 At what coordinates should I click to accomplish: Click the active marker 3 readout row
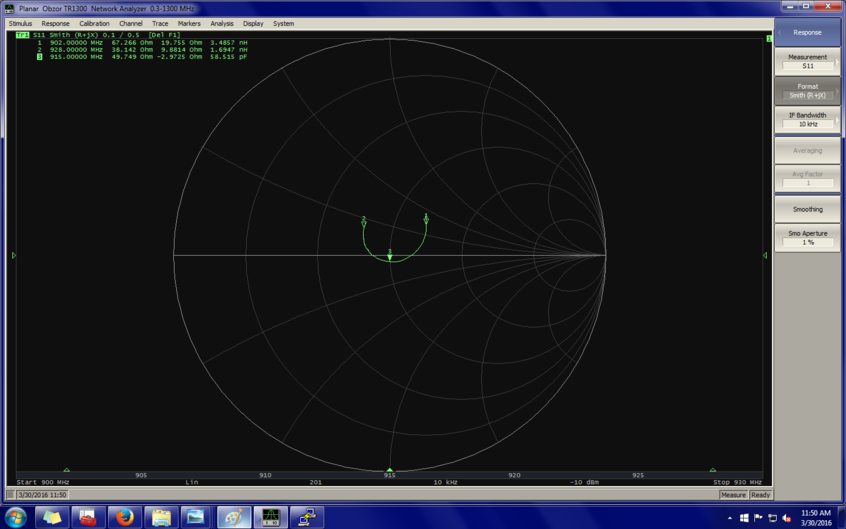click(x=140, y=57)
